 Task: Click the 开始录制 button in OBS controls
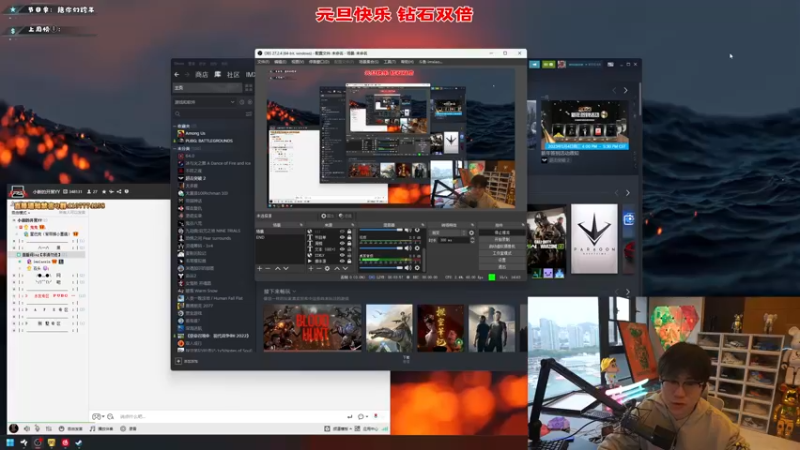(502, 239)
